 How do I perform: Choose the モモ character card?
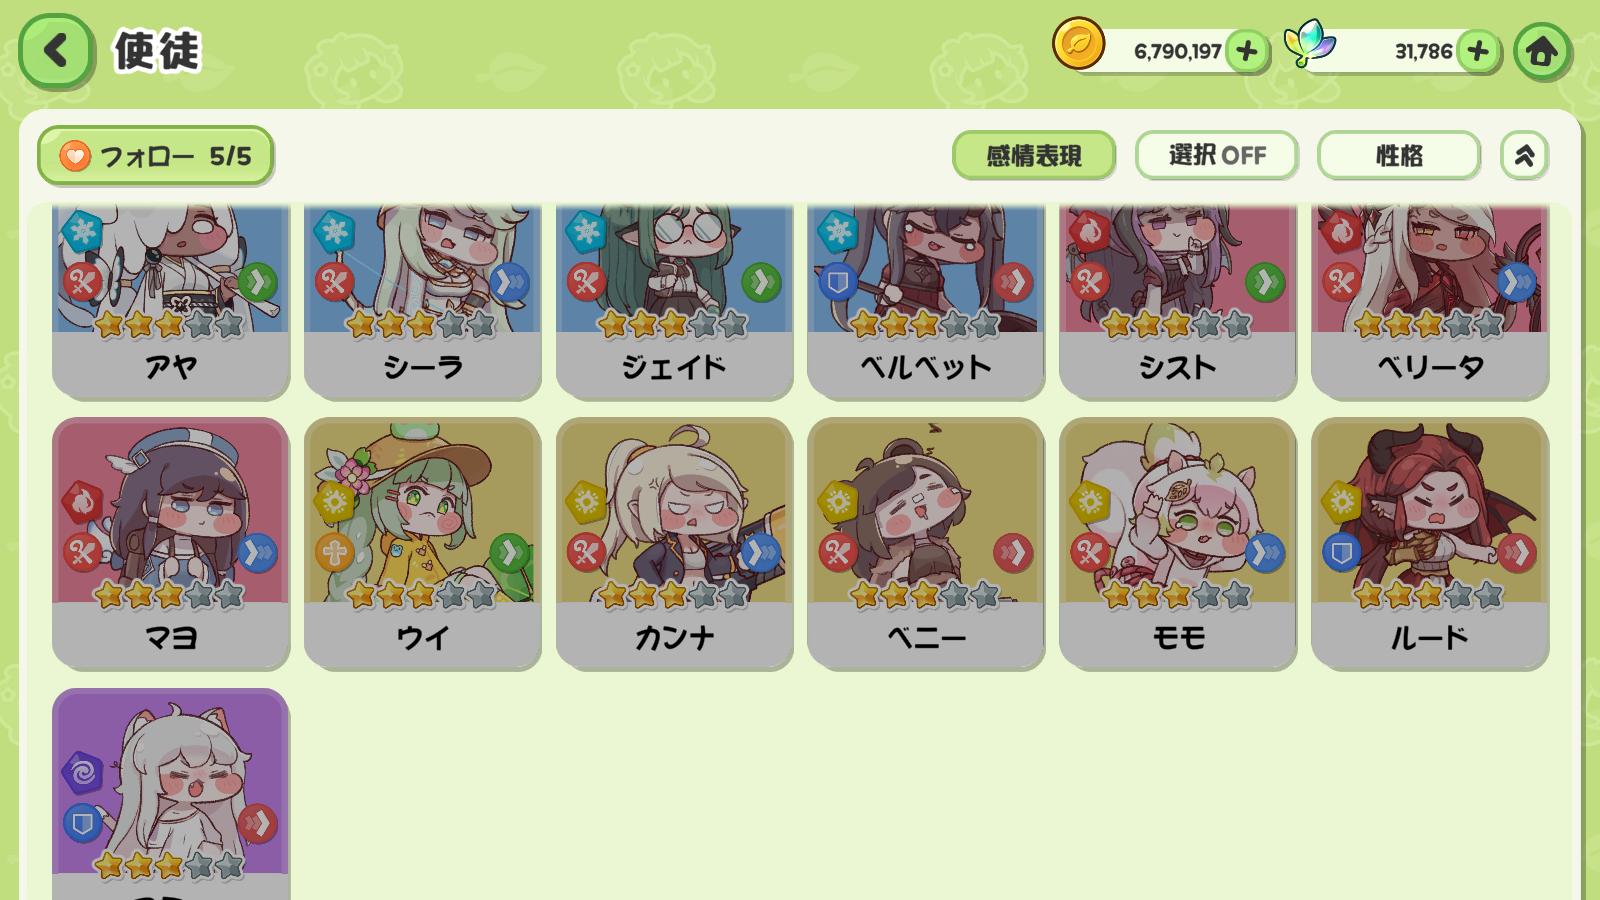(x=1178, y=543)
